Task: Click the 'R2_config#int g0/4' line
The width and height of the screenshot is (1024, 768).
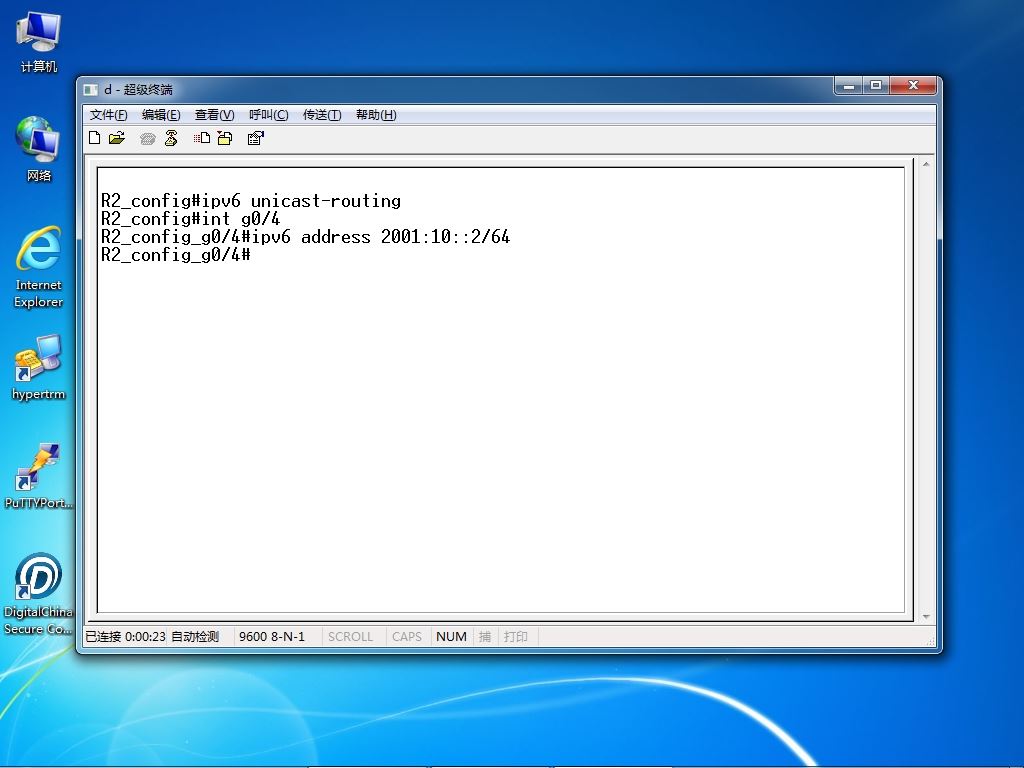Action: [x=190, y=219]
